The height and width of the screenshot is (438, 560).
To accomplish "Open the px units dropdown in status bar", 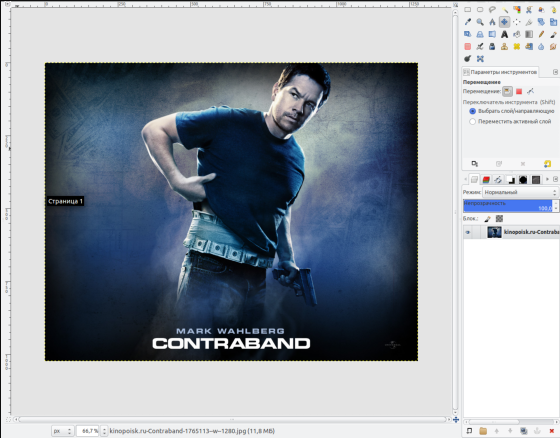I will tap(63, 431).
